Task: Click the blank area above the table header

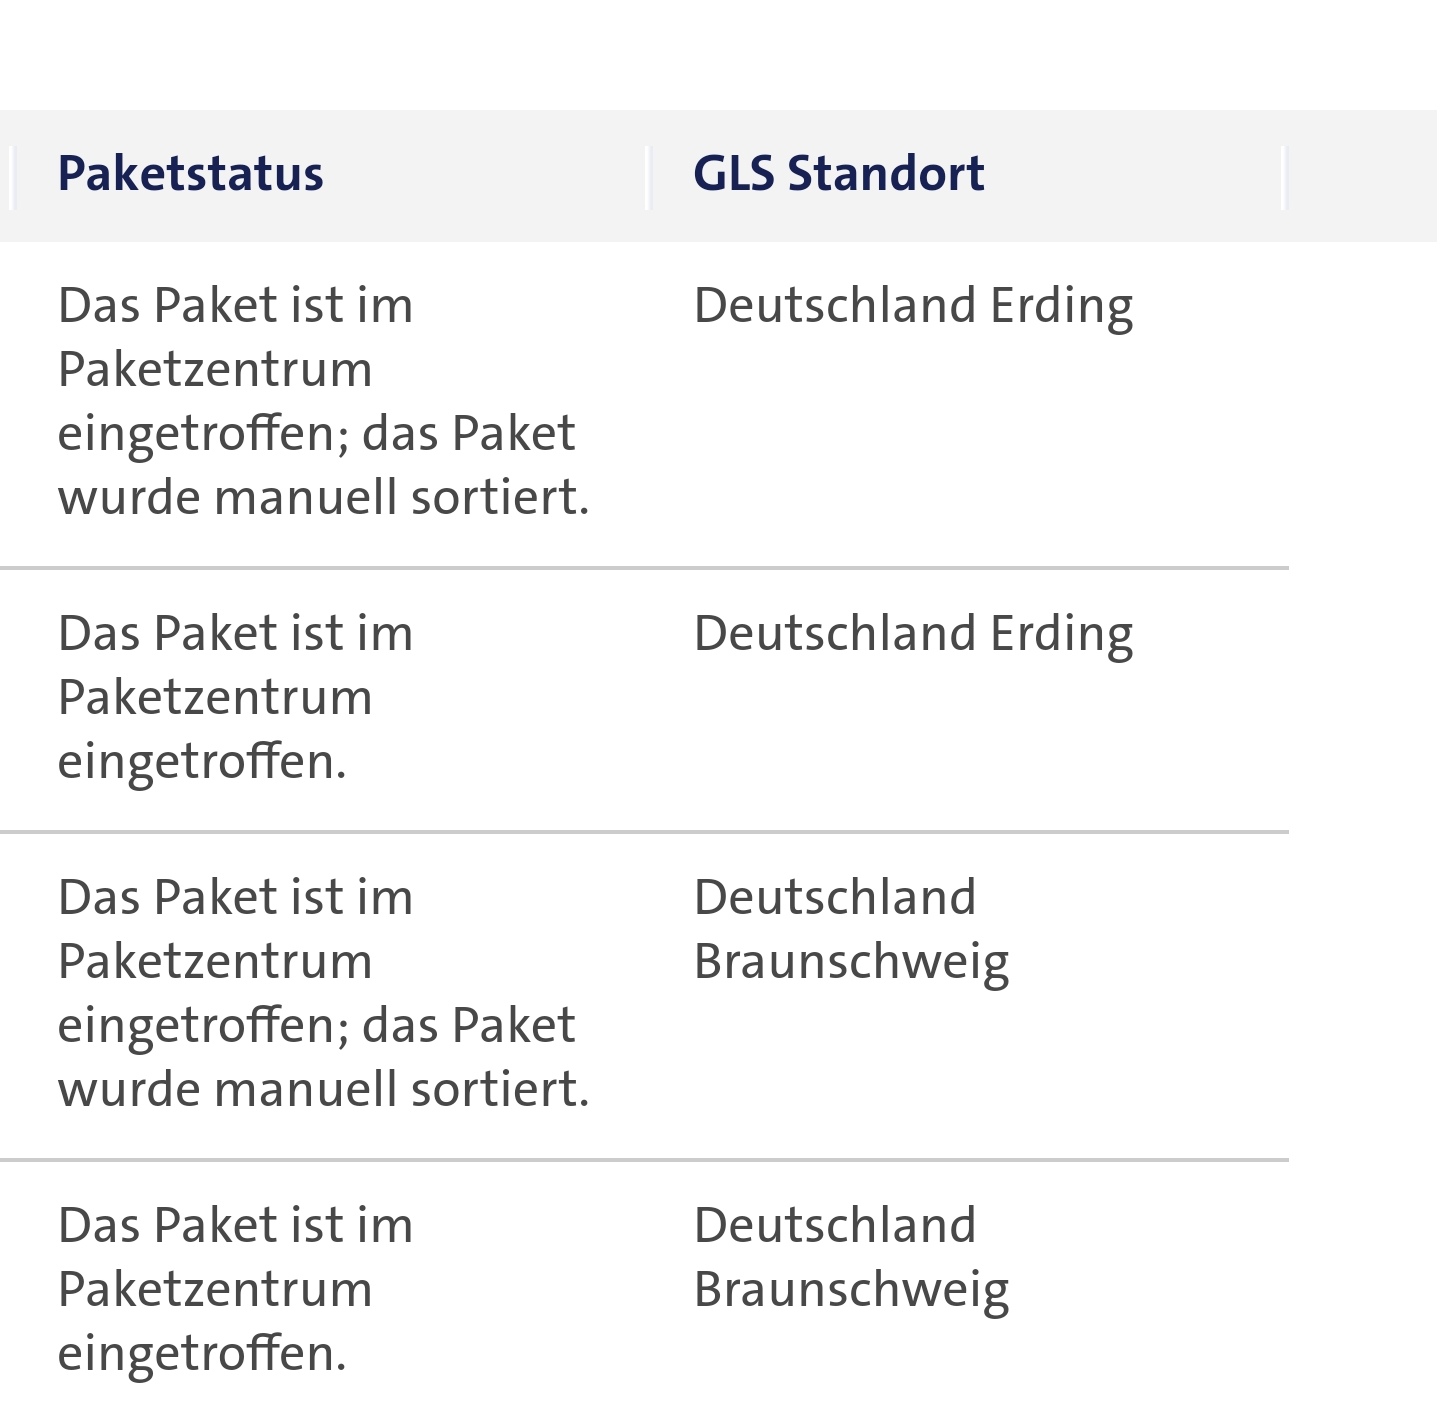Action: (x=720, y=55)
